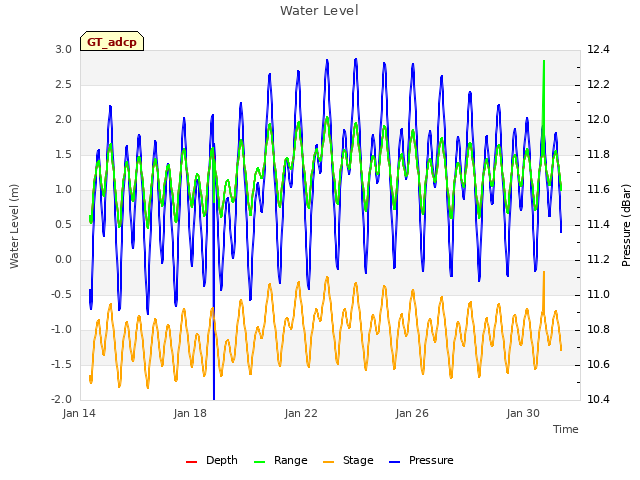Viewport: 640px width, 480px height.
Task: Click the 10.4 right axis tick label
Action: 598,399
